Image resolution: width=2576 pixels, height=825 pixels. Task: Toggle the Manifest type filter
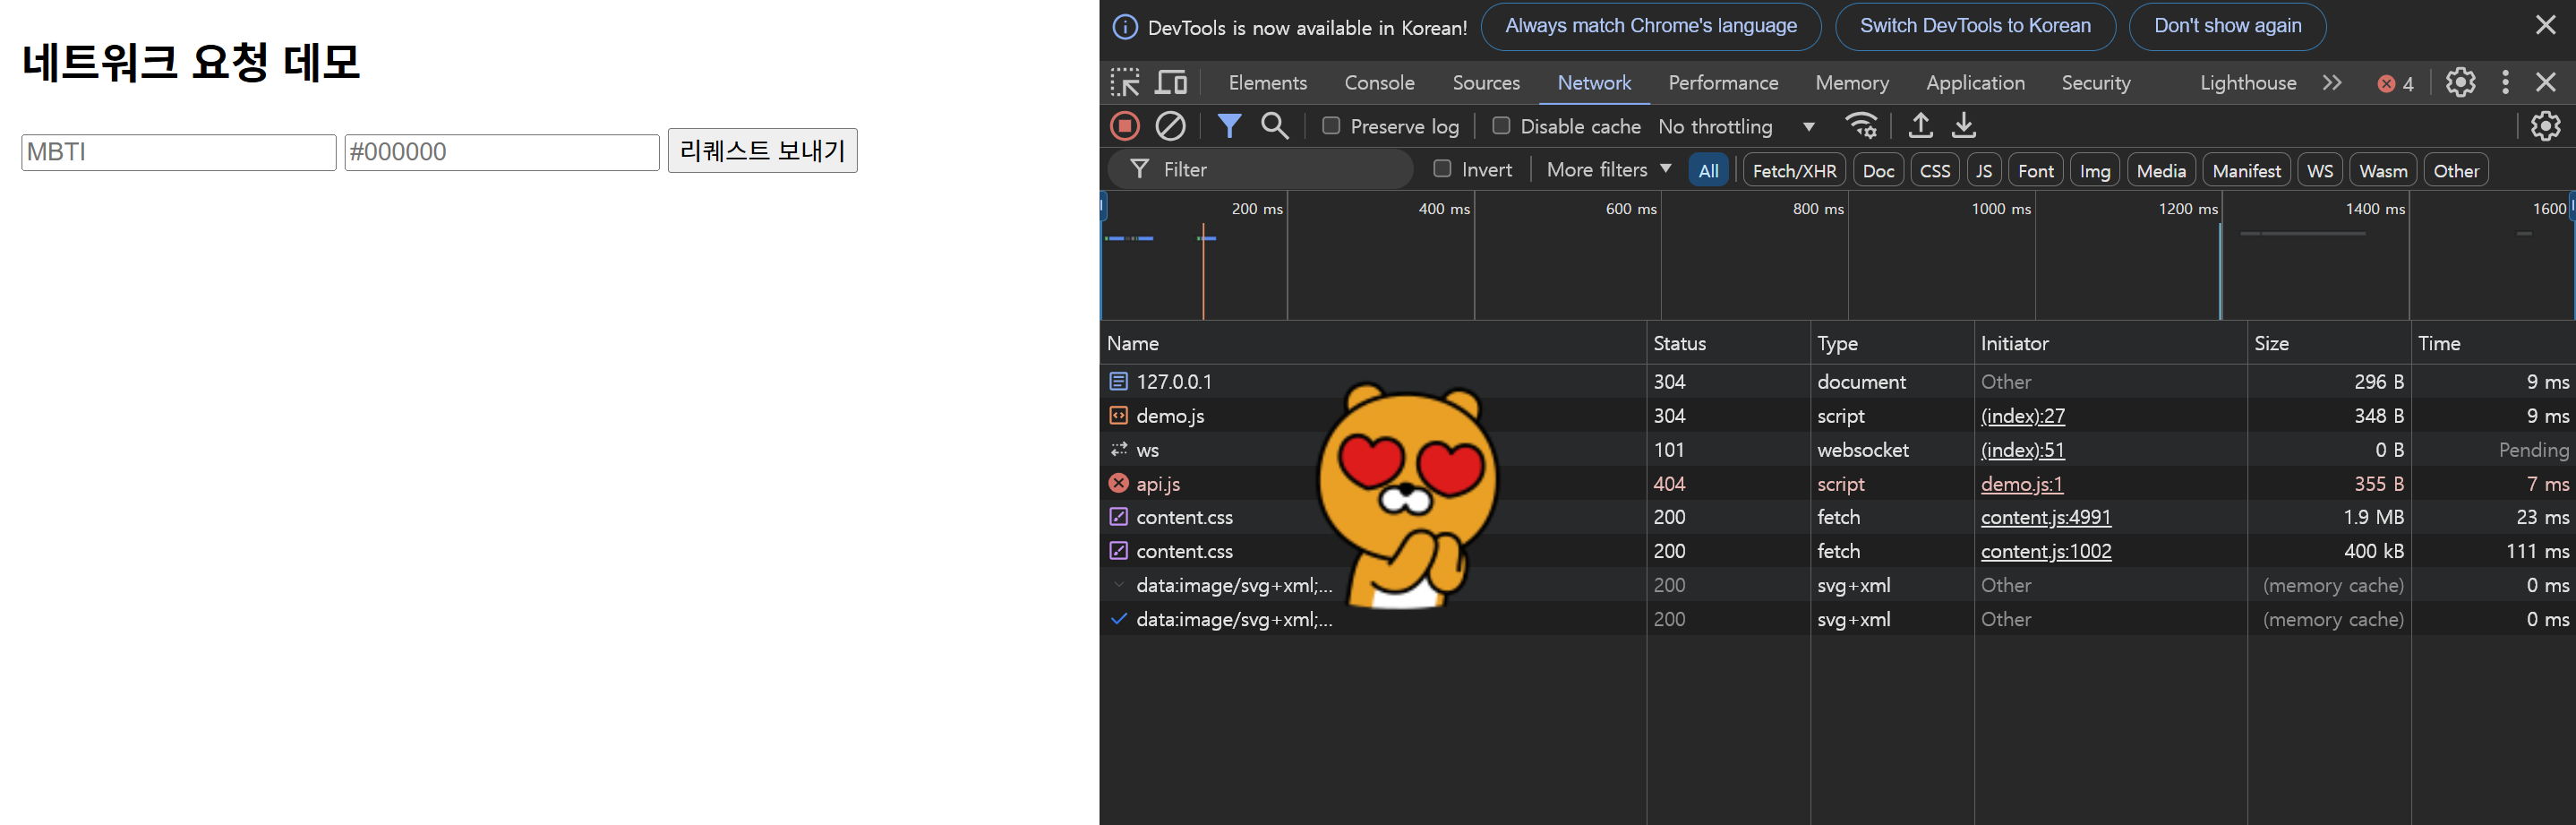coord(2246,170)
